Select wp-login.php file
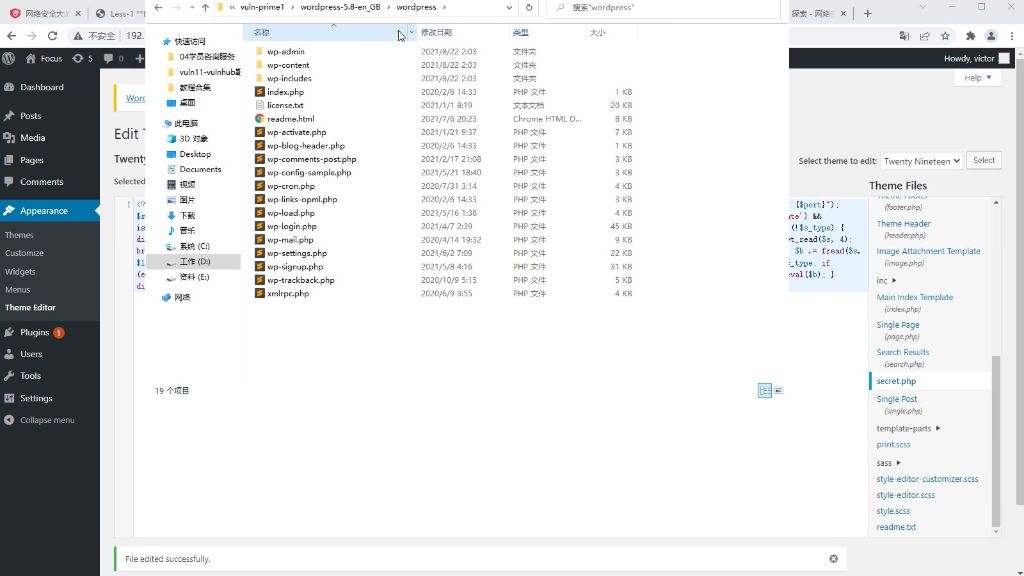The image size is (1024, 576). [291, 226]
